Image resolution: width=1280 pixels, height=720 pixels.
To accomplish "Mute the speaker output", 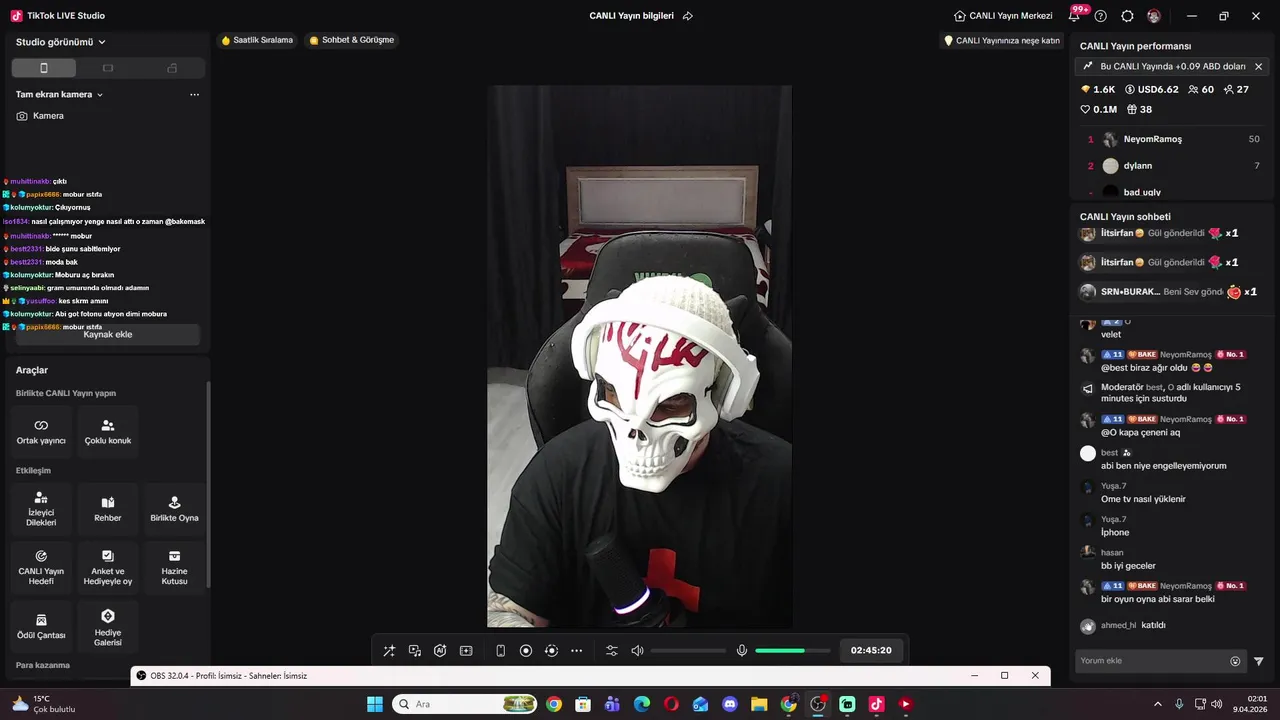I will tap(637, 651).
